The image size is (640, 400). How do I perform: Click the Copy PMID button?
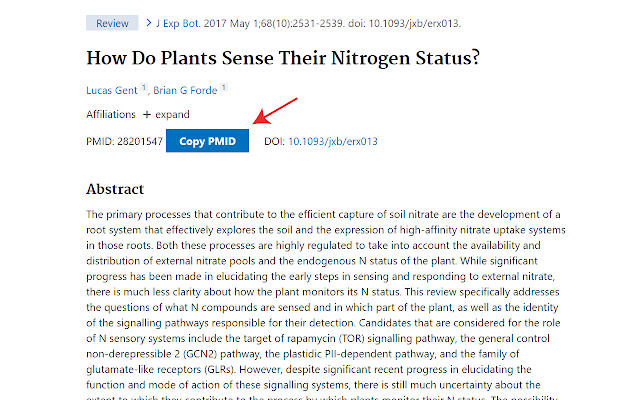[x=207, y=141]
